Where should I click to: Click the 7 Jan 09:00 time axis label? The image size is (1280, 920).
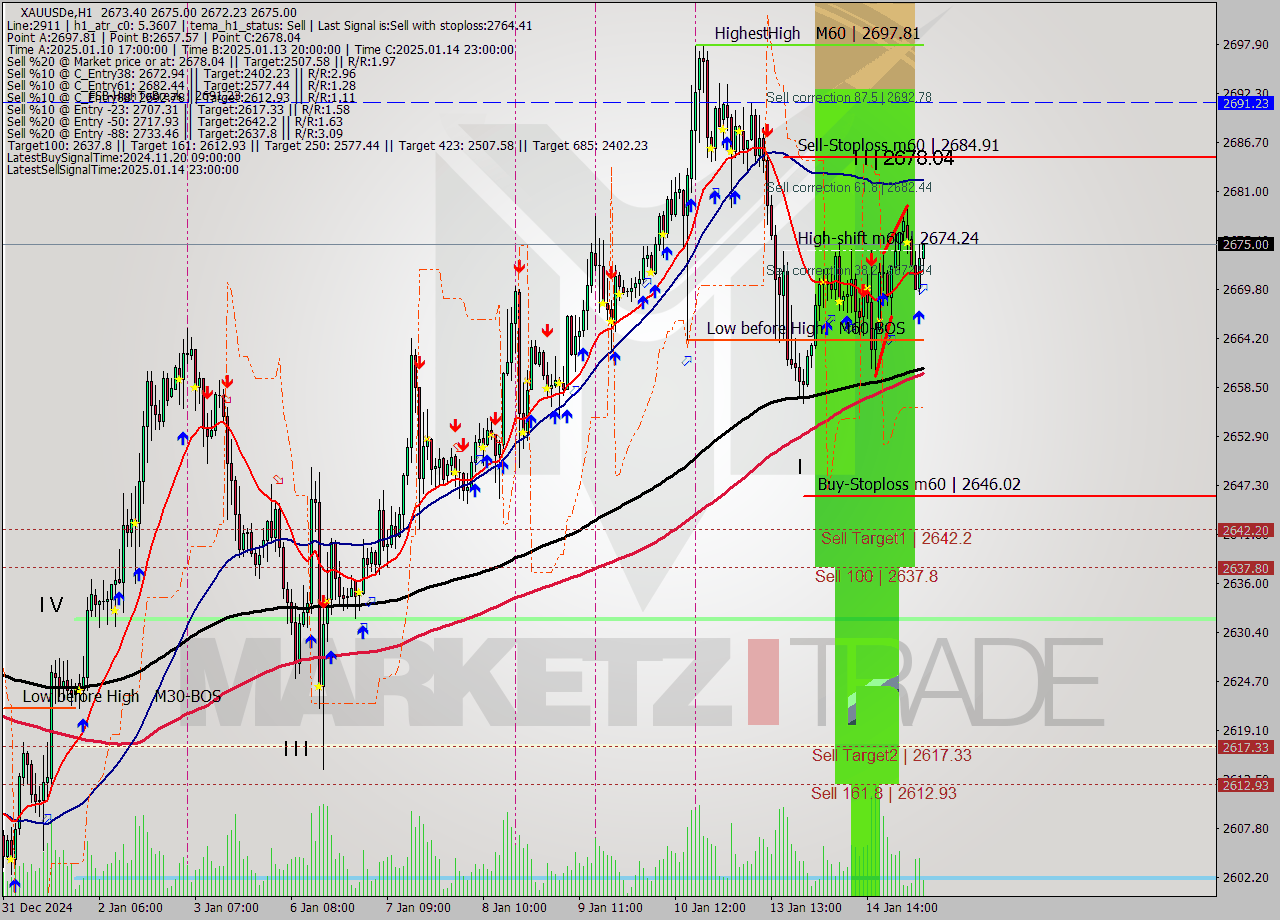click(x=418, y=908)
